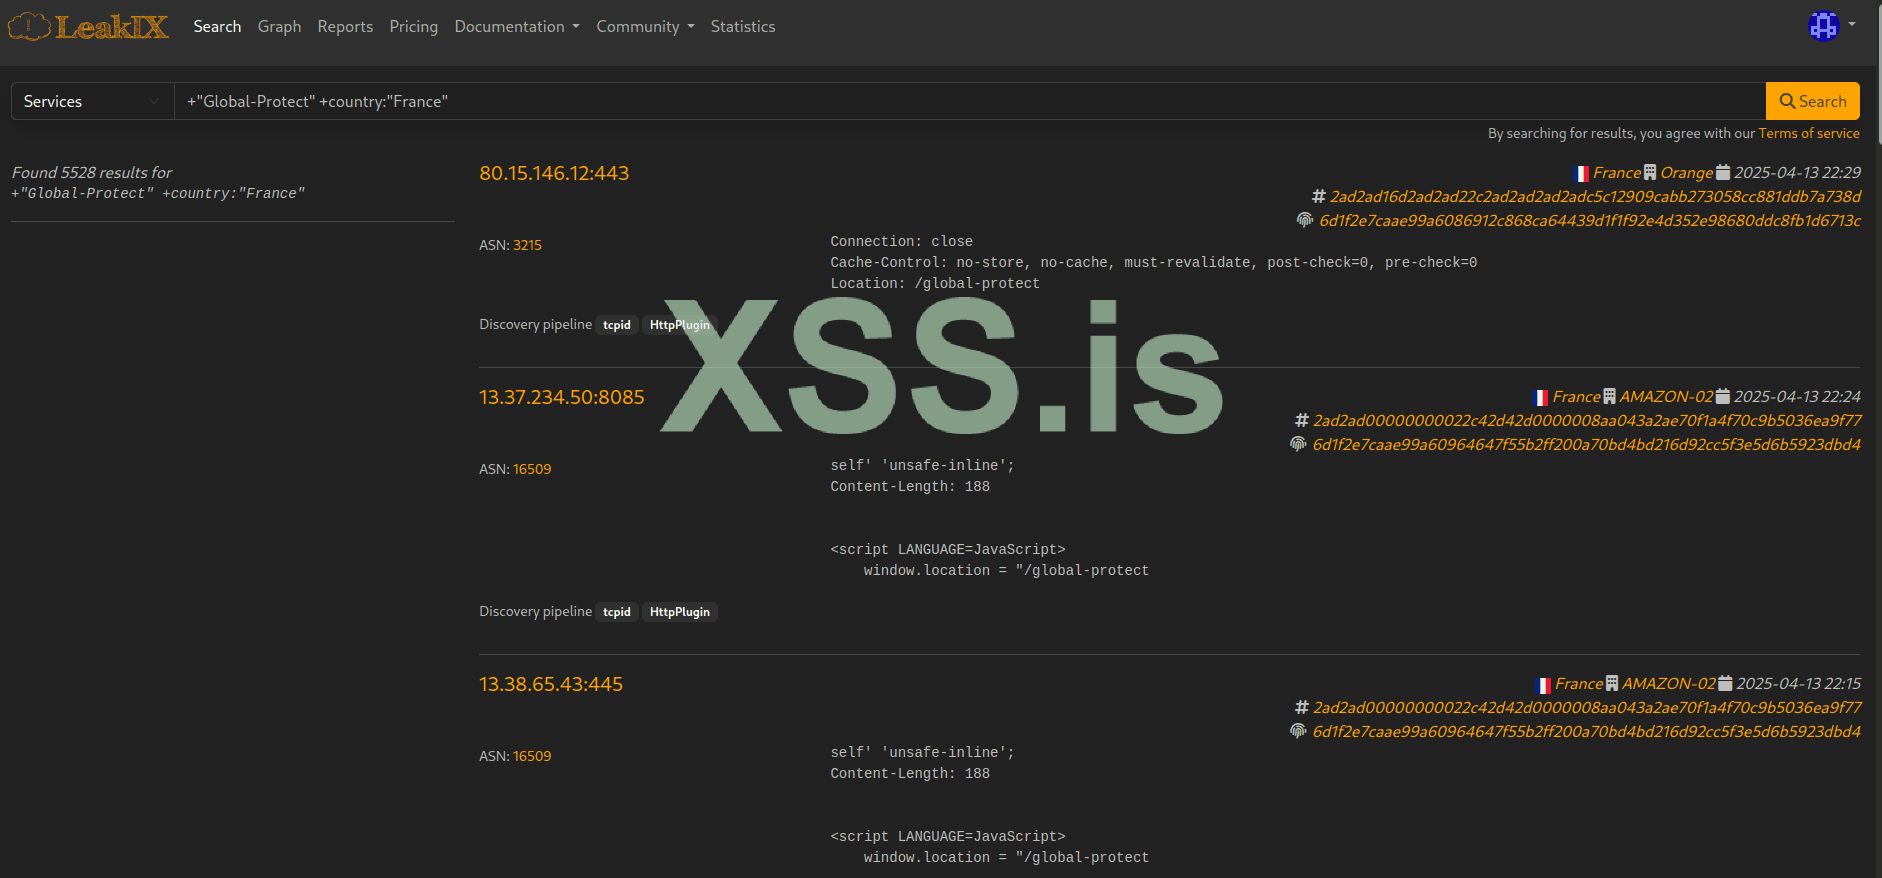Click the building icon next to Orange
This screenshot has height=878, width=1882.
point(1650,172)
